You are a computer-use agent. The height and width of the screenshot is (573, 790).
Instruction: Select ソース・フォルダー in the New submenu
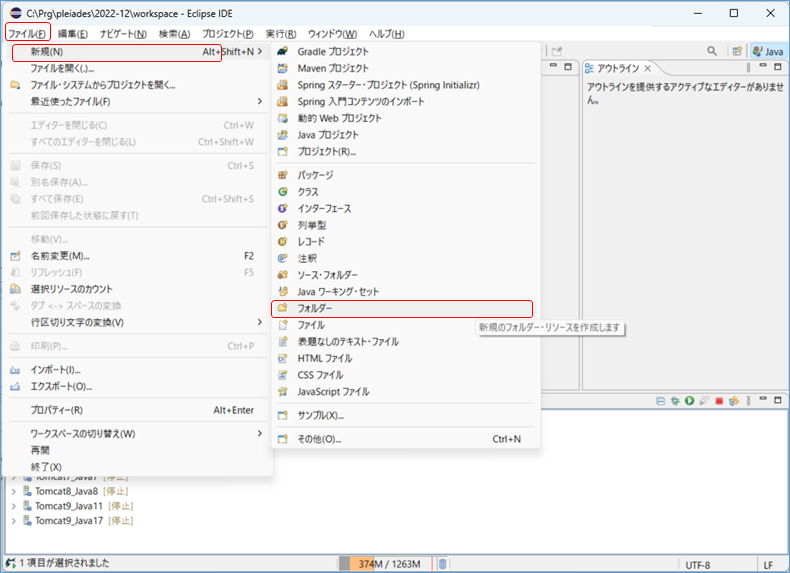405,275
